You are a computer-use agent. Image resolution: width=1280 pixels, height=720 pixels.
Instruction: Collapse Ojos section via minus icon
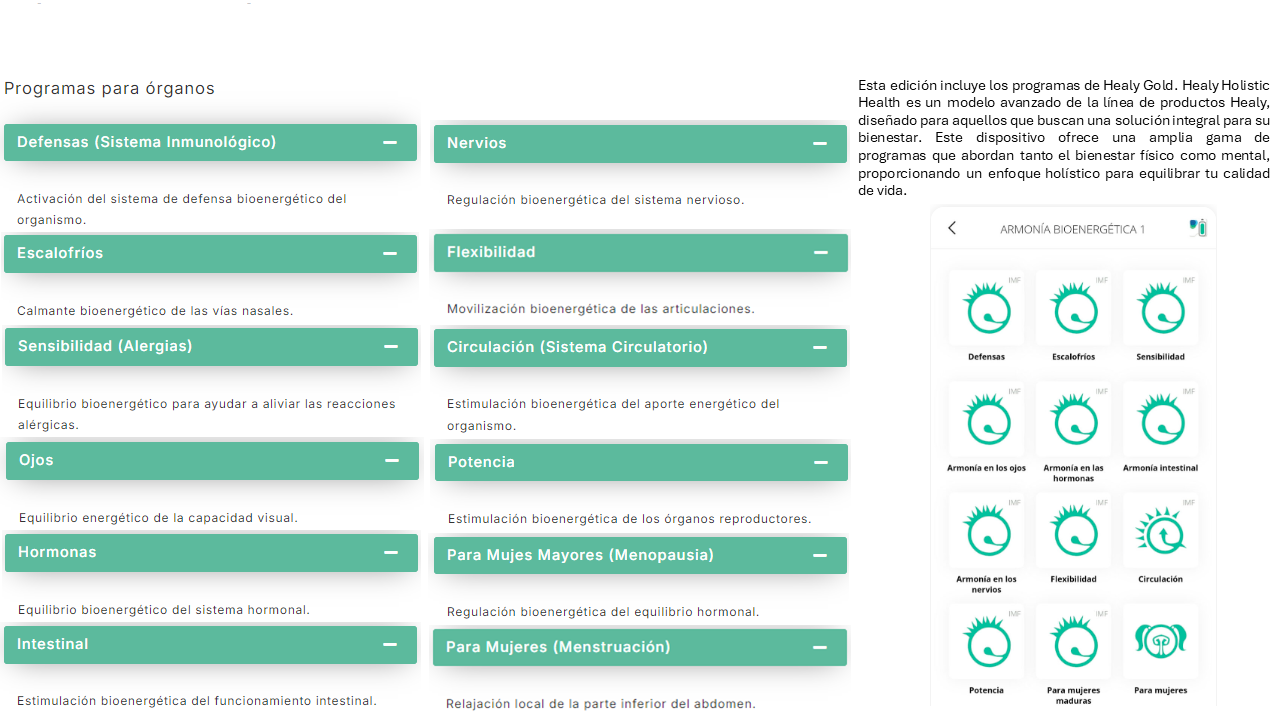click(392, 461)
